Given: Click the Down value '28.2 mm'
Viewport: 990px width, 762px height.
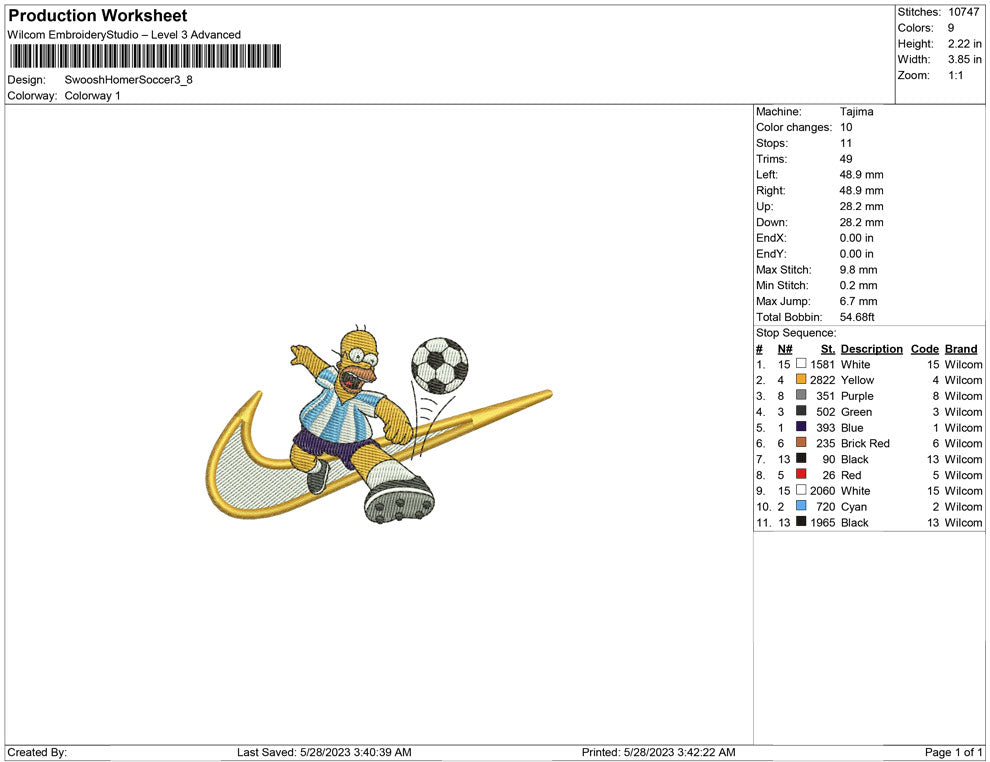Looking at the screenshot, I should click(862, 222).
